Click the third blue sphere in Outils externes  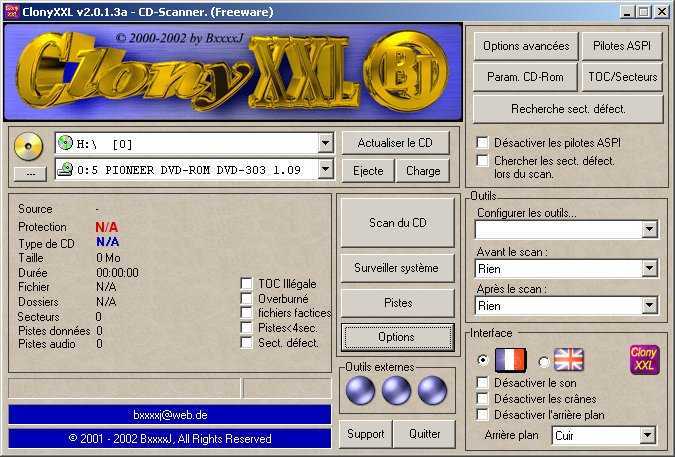(432, 390)
